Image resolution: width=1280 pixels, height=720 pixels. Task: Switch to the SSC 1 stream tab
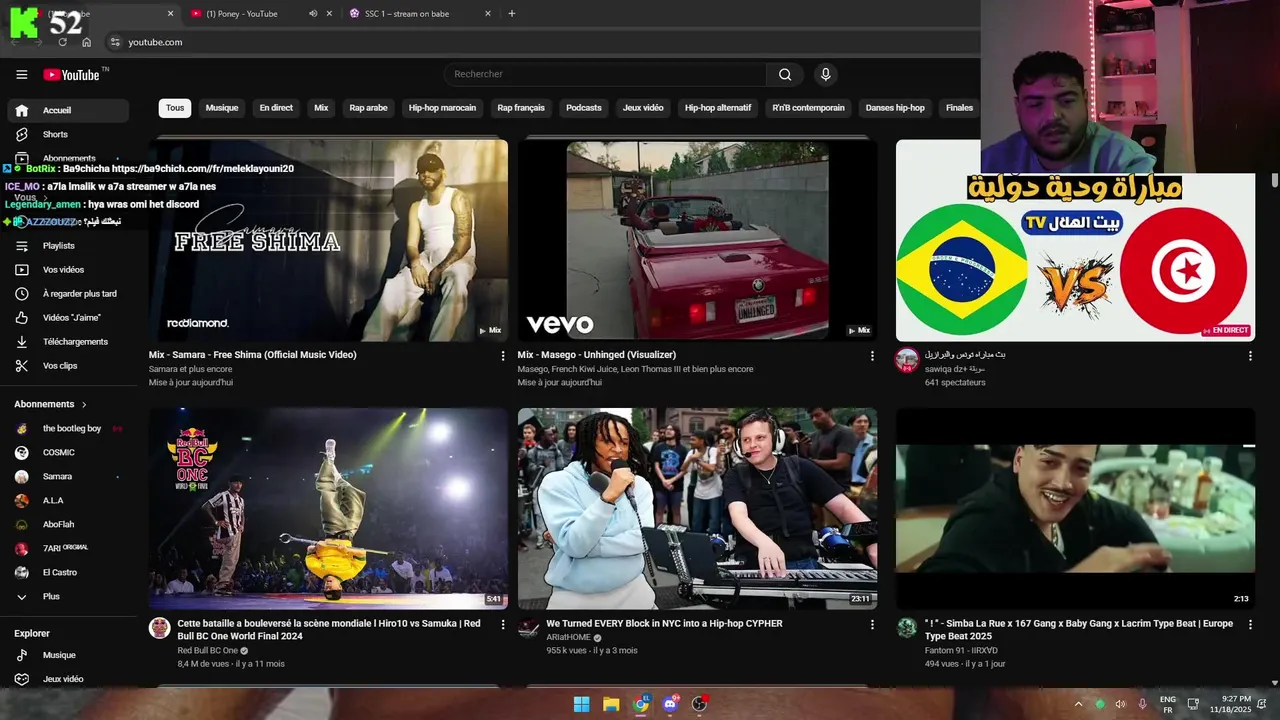click(x=407, y=14)
